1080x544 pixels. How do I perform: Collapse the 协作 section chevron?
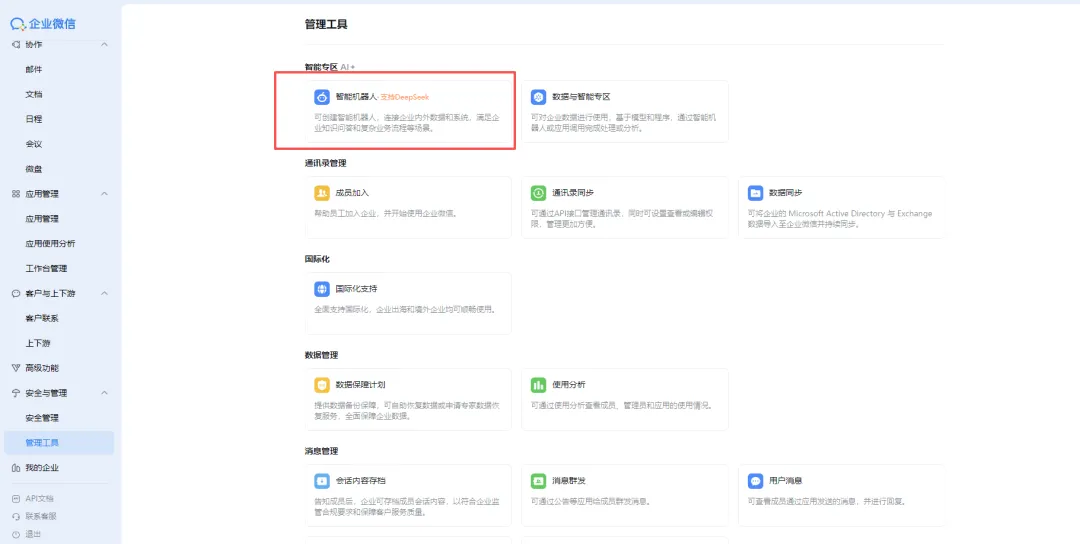pos(105,44)
